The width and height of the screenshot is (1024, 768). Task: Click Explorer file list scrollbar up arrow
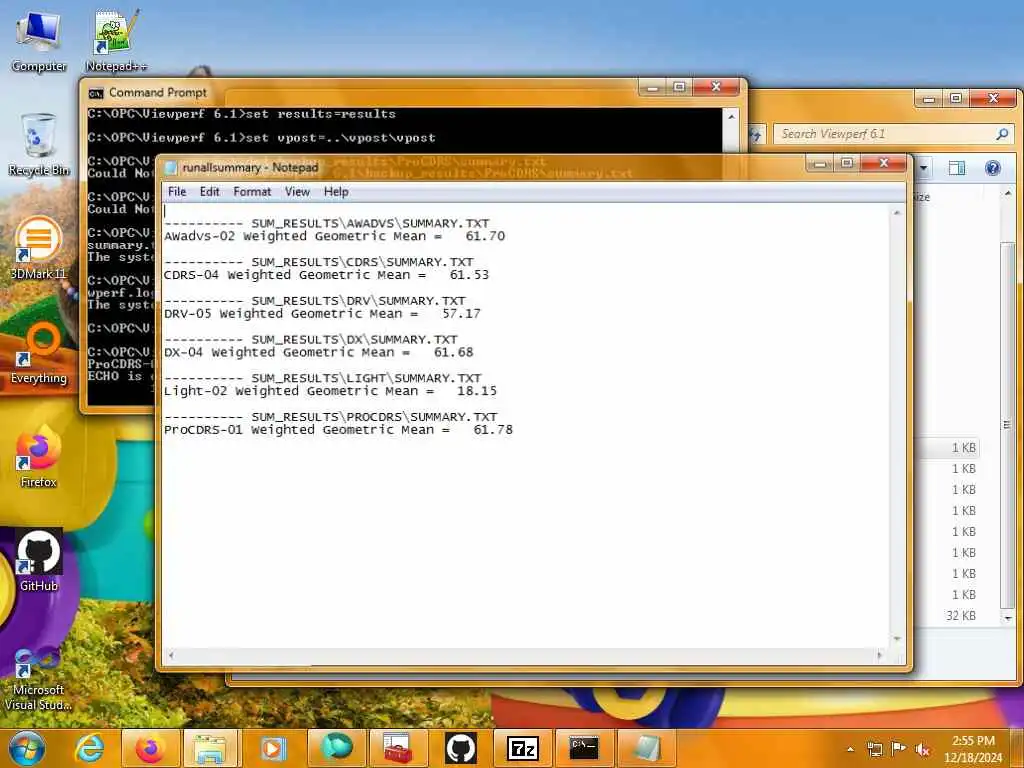pos(1008,194)
